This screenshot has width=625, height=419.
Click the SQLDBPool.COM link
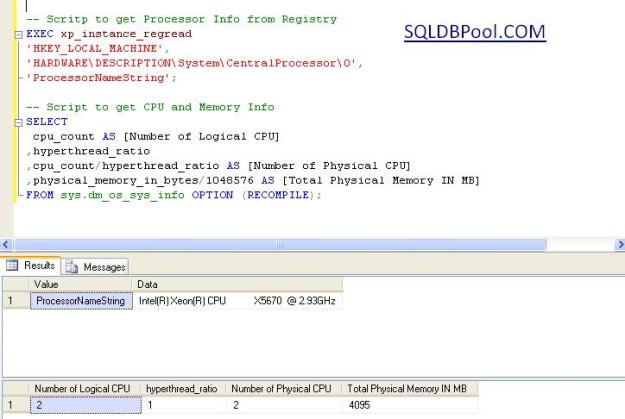pos(474,32)
